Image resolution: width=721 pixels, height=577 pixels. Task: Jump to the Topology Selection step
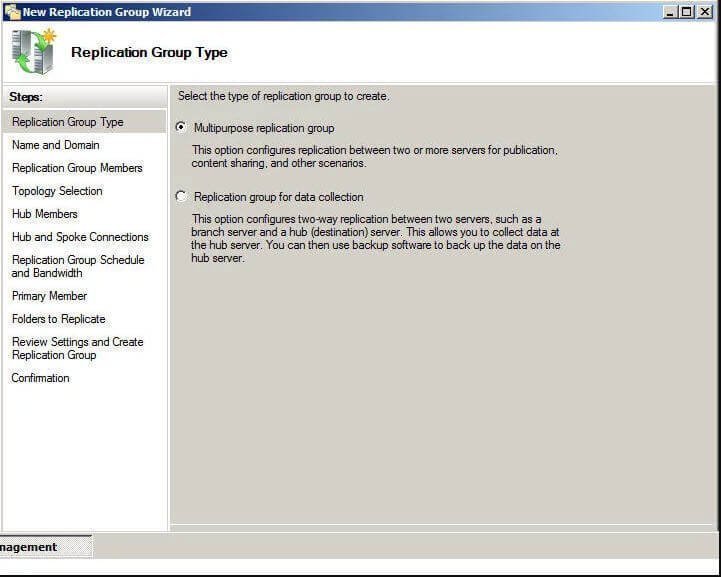pyautogui.click(x=57, y=191)
